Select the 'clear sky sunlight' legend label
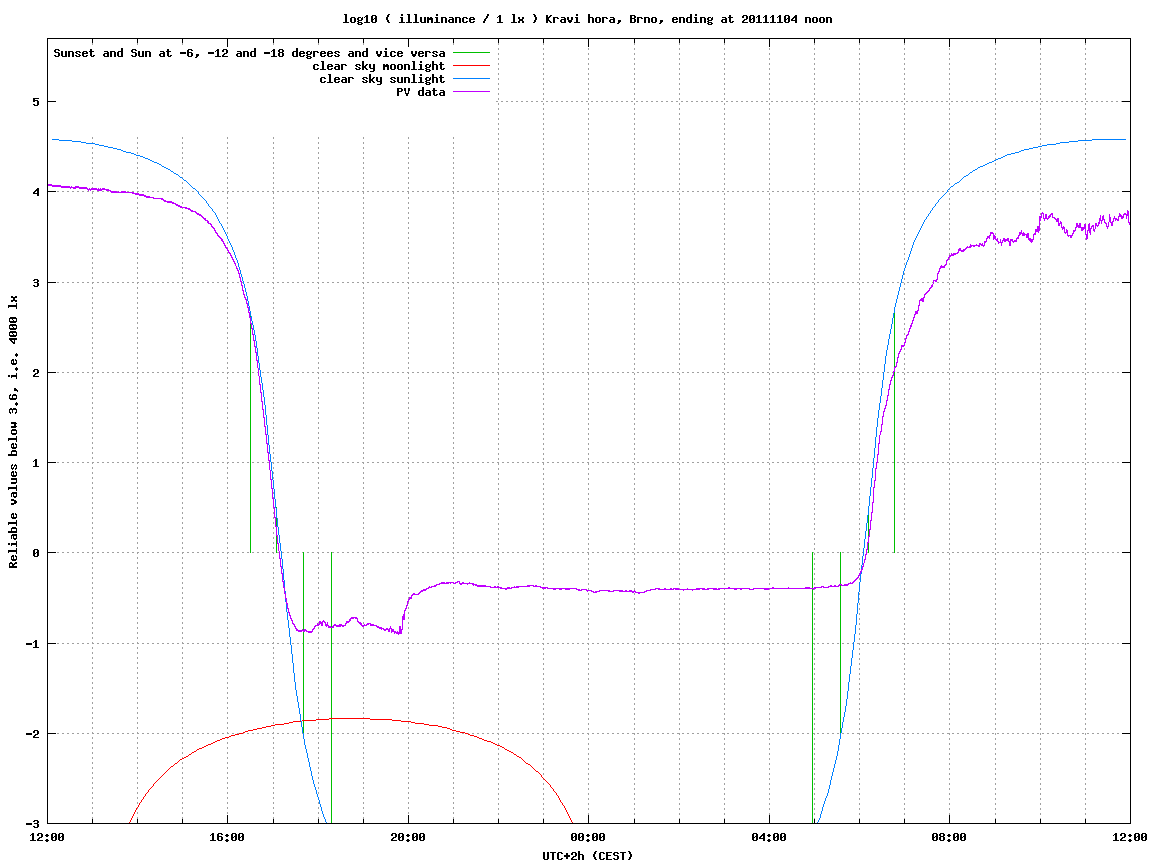Screen dimensions: 1151x863 (x=382, y=79)
